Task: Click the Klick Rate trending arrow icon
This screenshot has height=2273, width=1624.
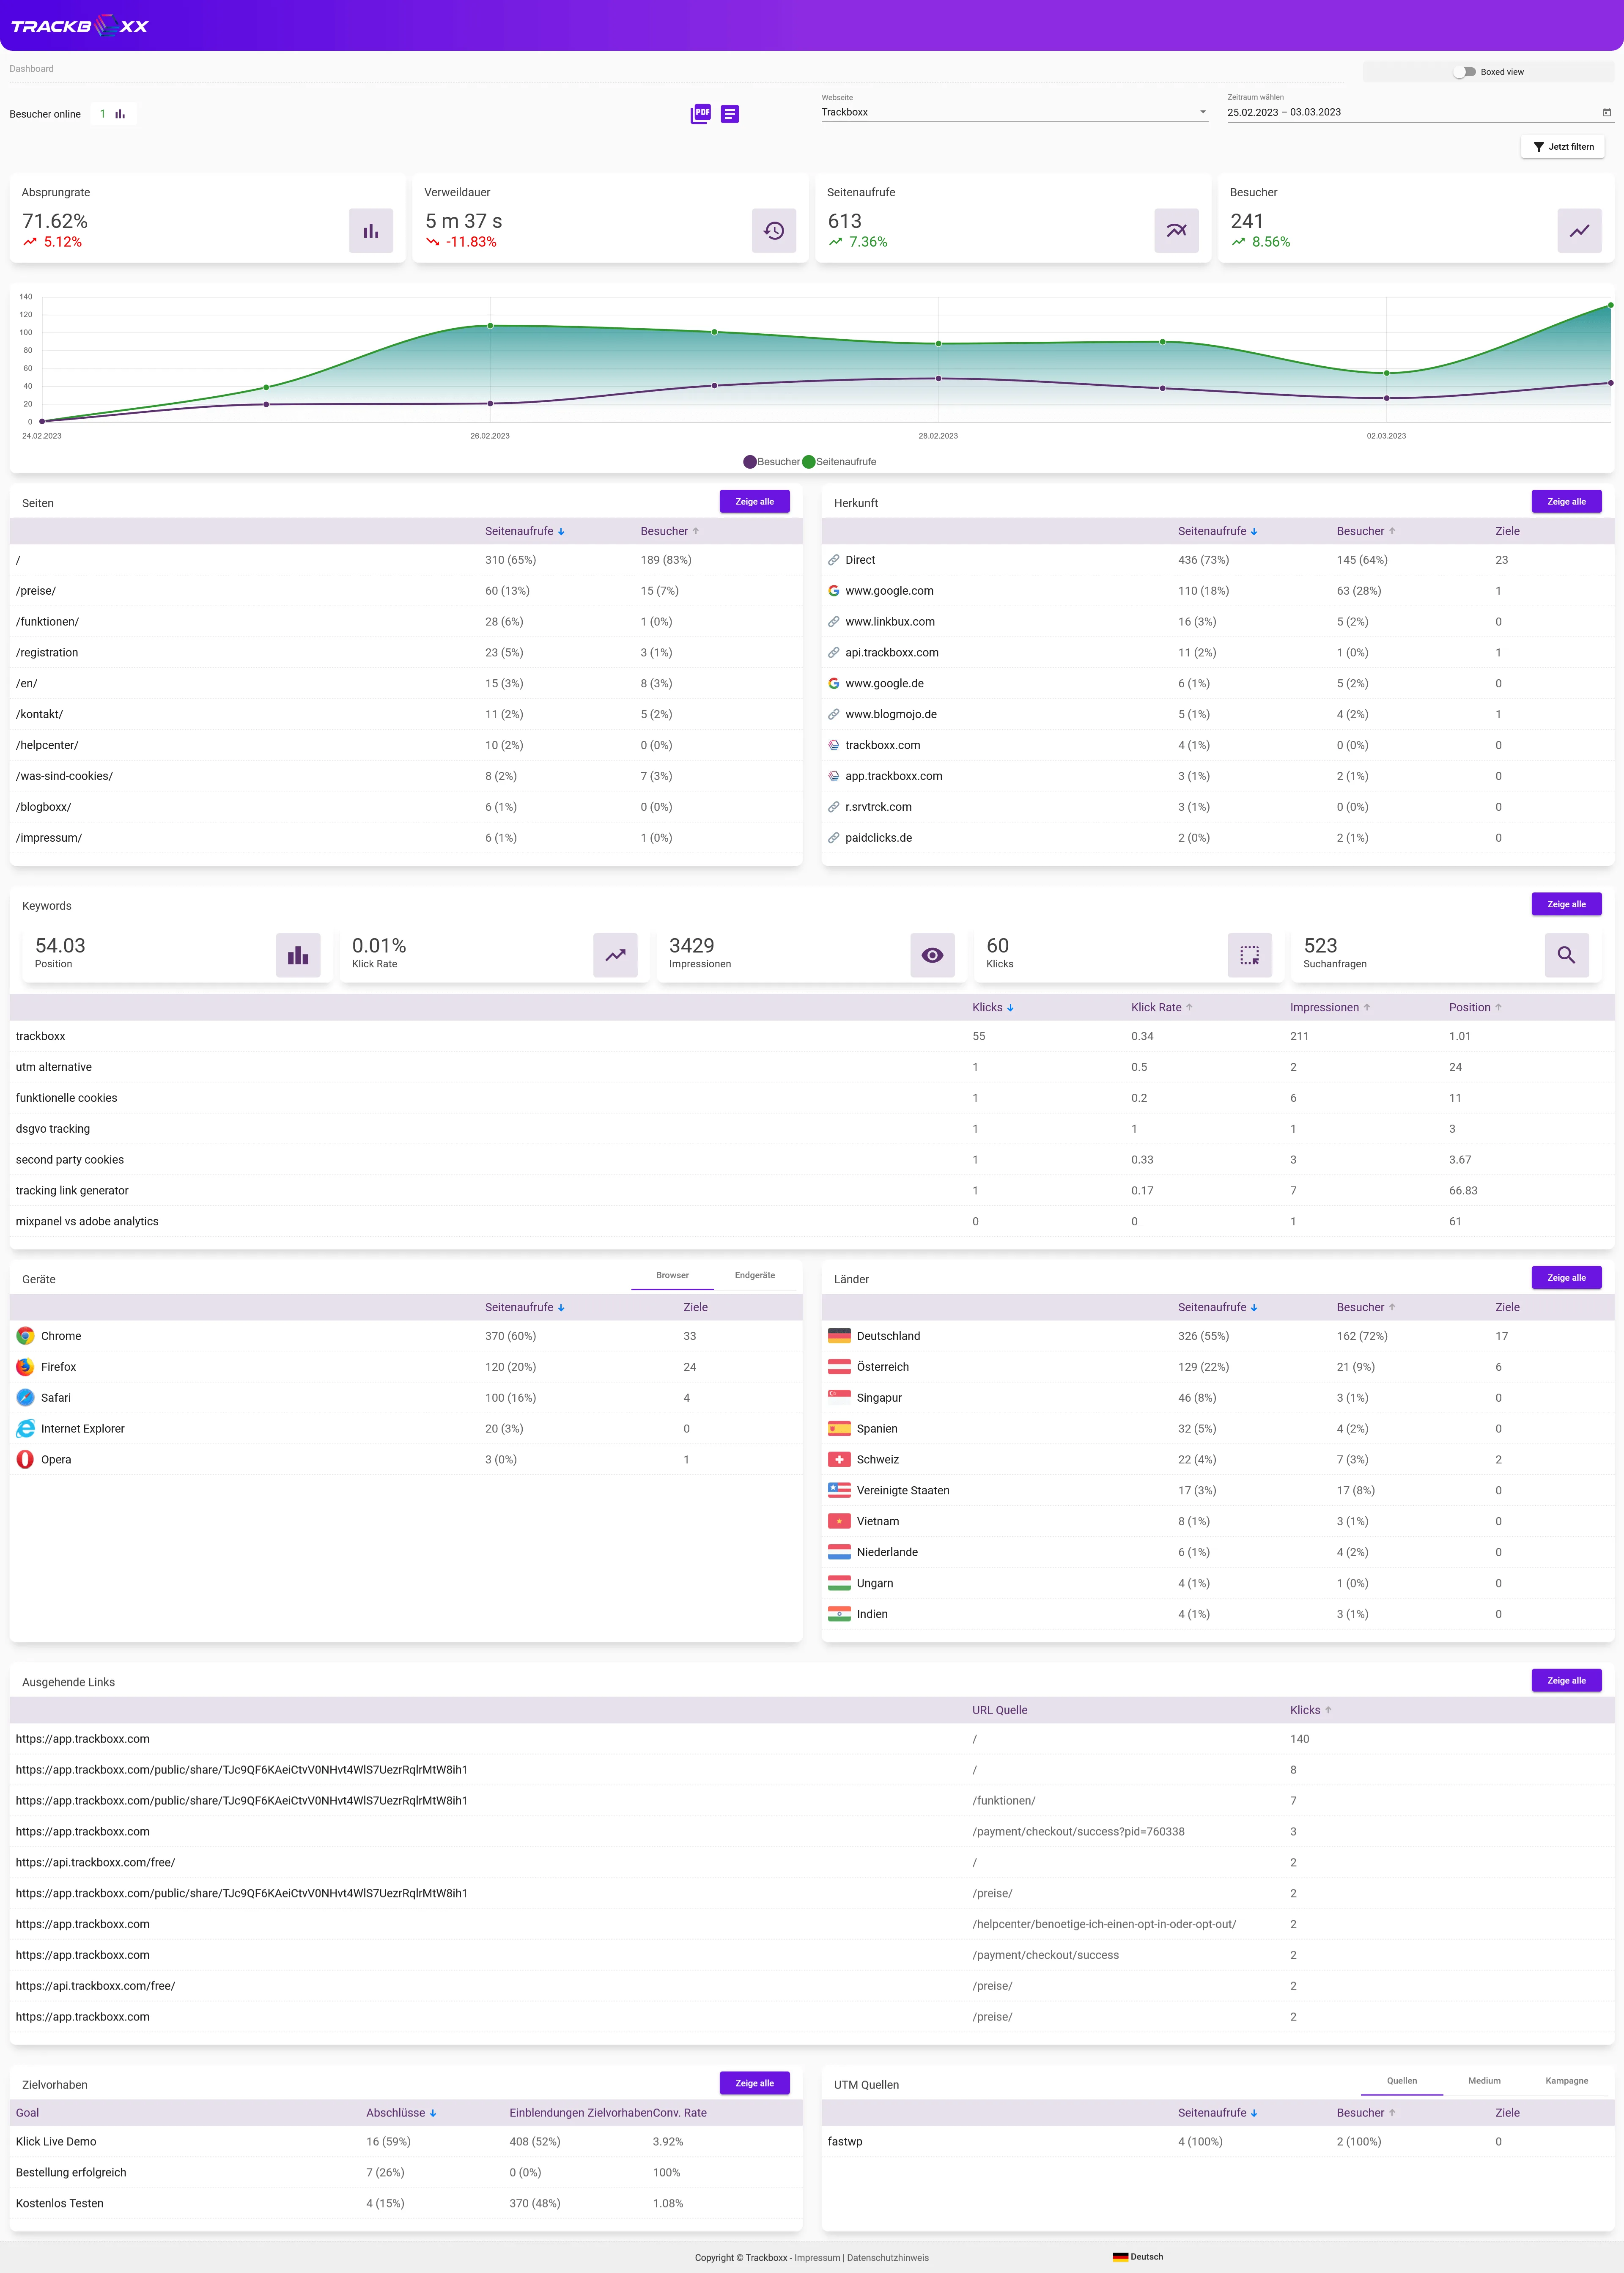Action: 615,955
